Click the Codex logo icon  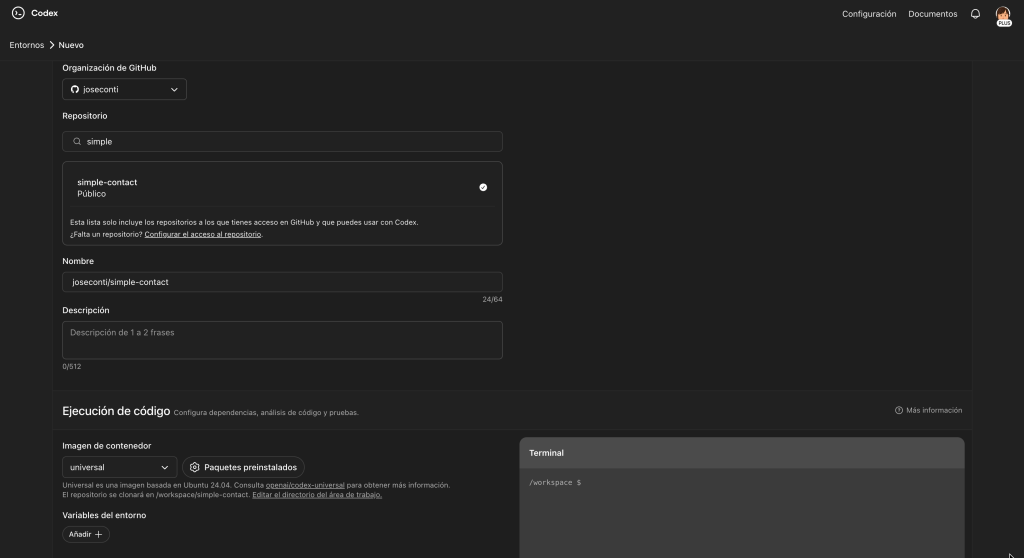pyautogui.click(x=18, y=13)
